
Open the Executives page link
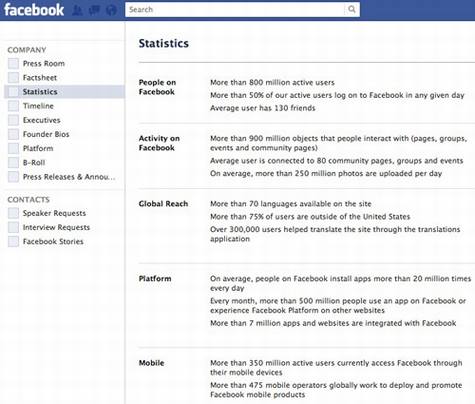tap(42, 120)
